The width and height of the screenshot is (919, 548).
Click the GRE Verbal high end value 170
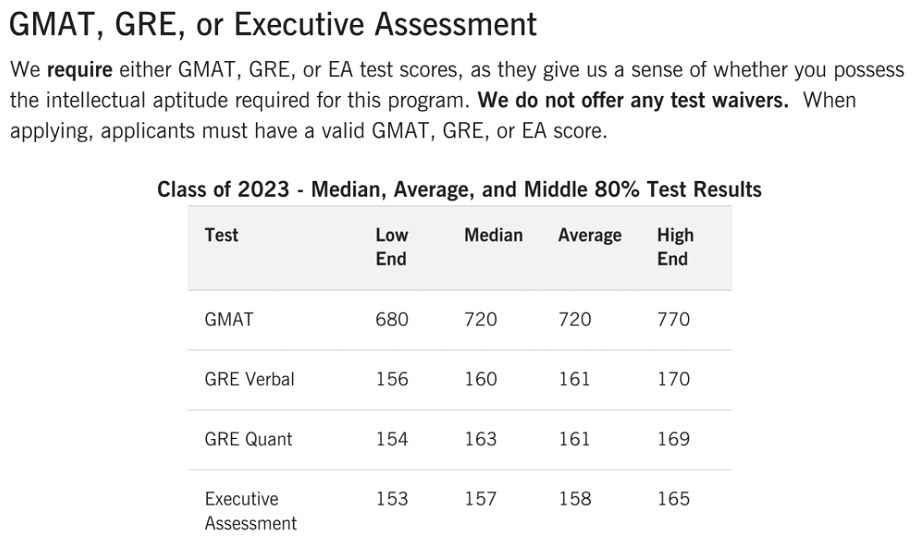[673, 380]
